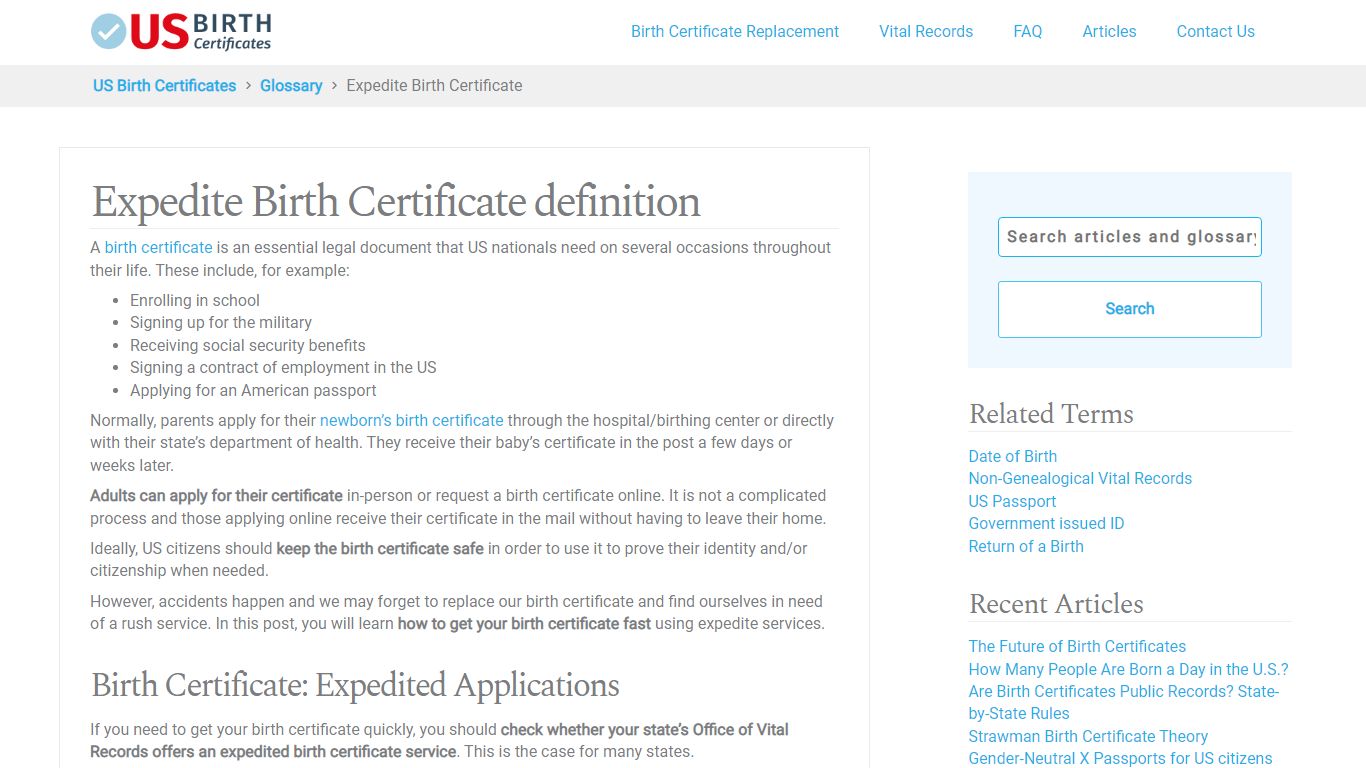Follow the 'birth certificate' inline link
Image resolution: width=1366 pixels, height=768 pixels.
pyautogui.click(x=159, y=248)
